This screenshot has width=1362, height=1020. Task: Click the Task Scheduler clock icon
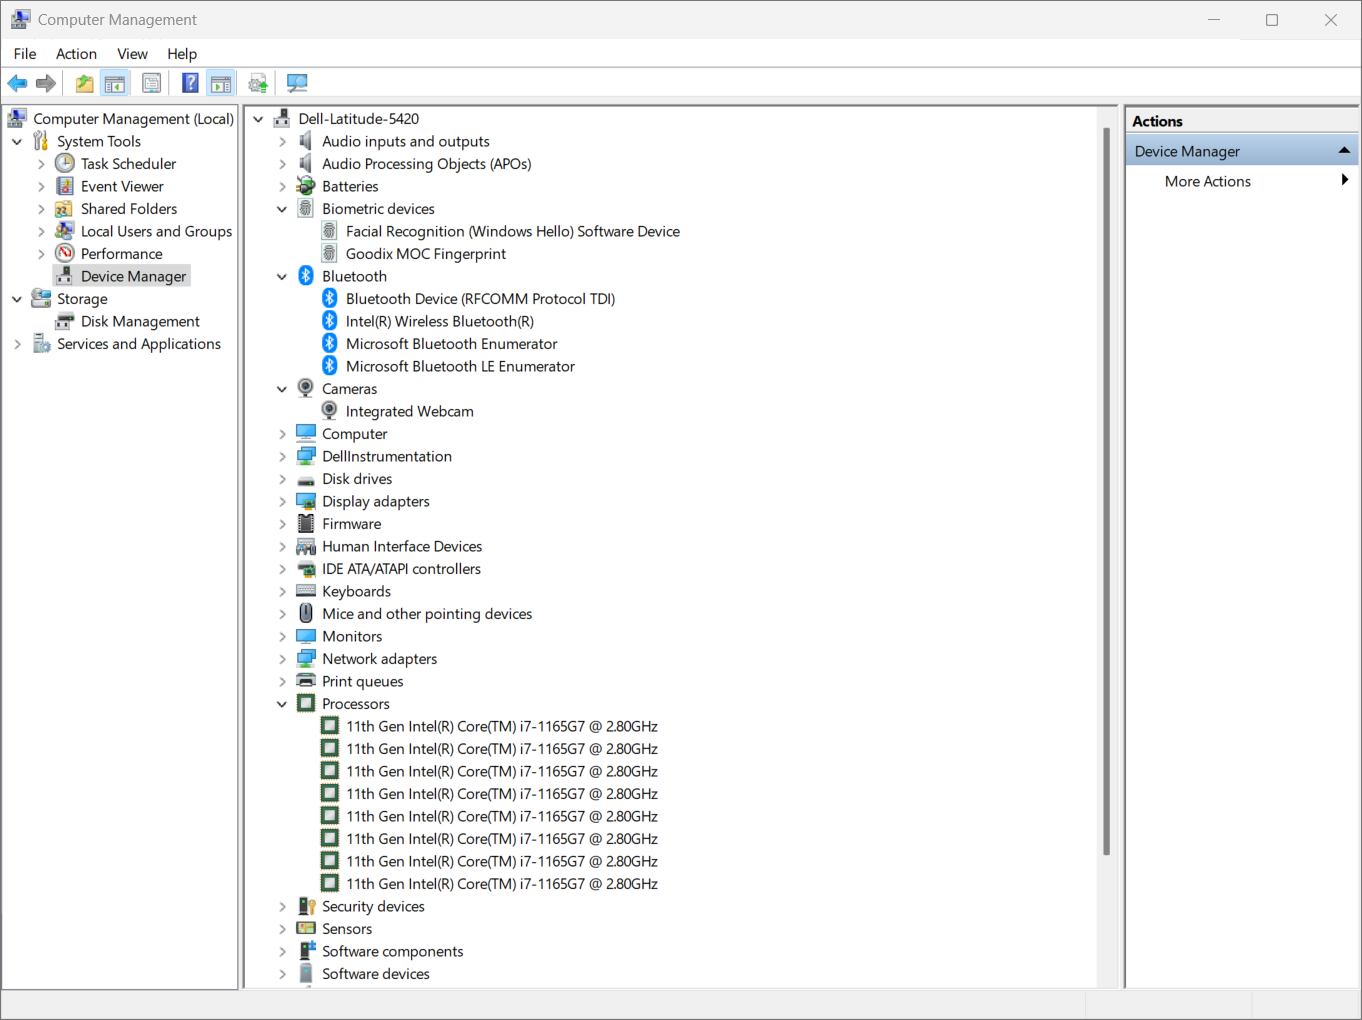(x=65, y=163)
